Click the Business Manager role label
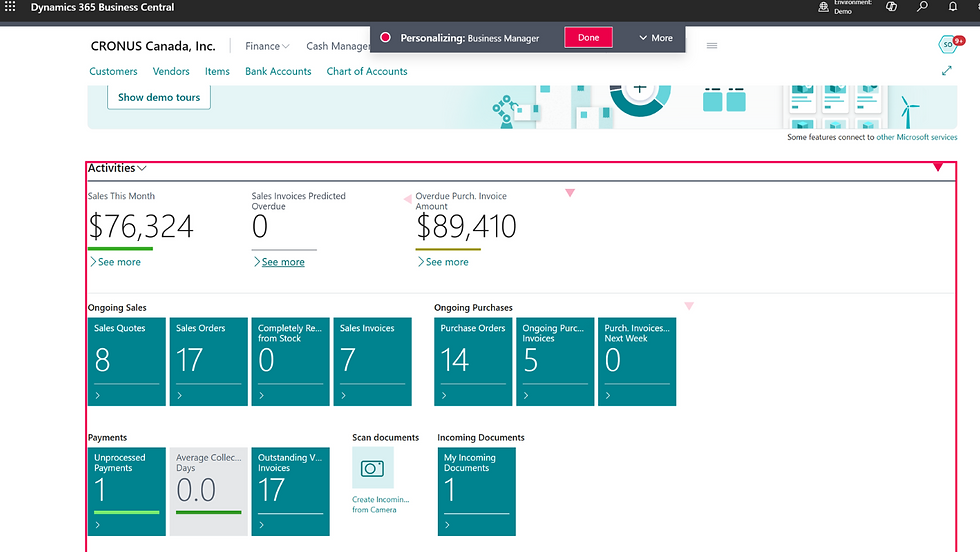 click(503, 38)
